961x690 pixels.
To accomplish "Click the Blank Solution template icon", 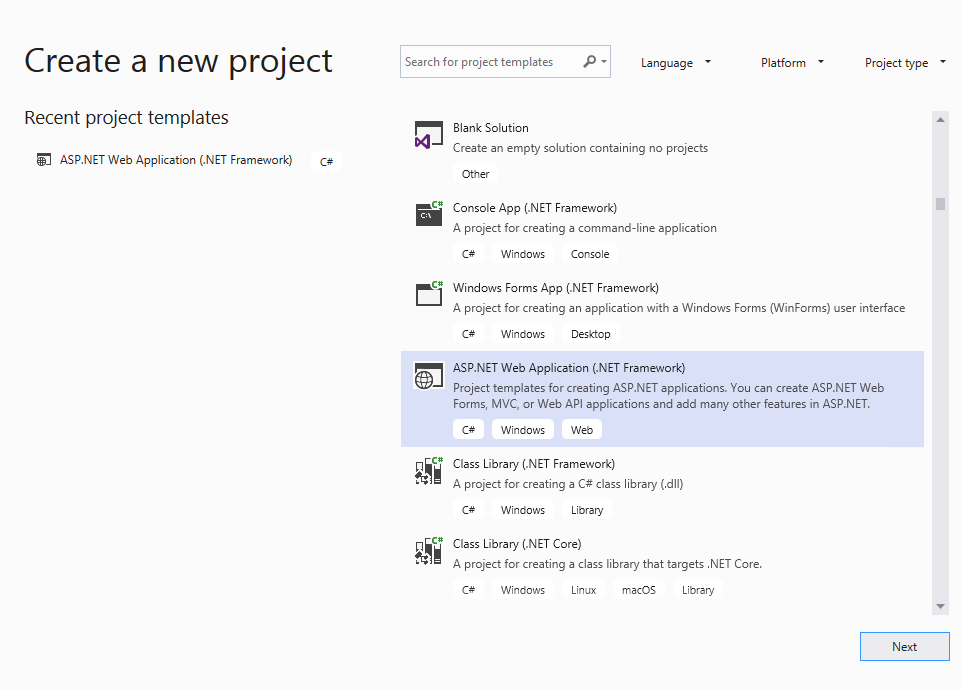I will click(428, 134).
